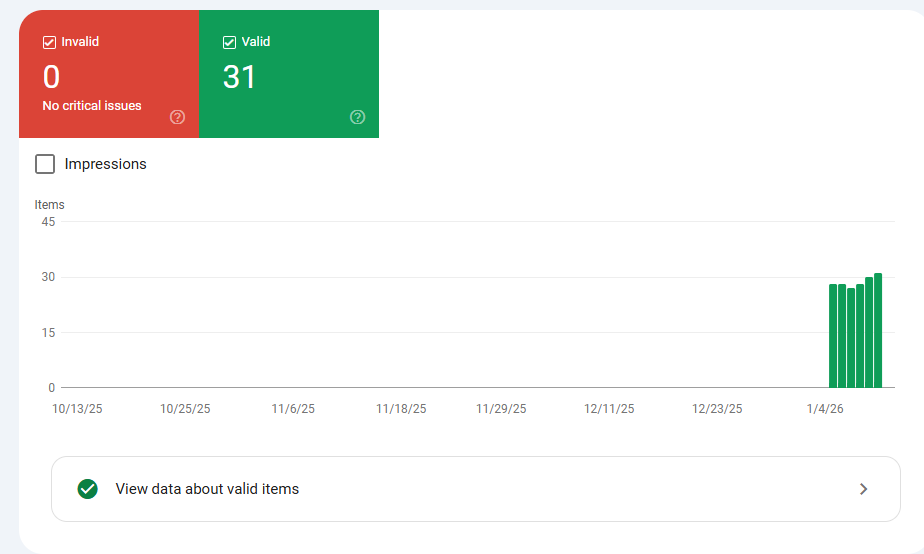Open help icon on Invalid card

click(178, 117)
